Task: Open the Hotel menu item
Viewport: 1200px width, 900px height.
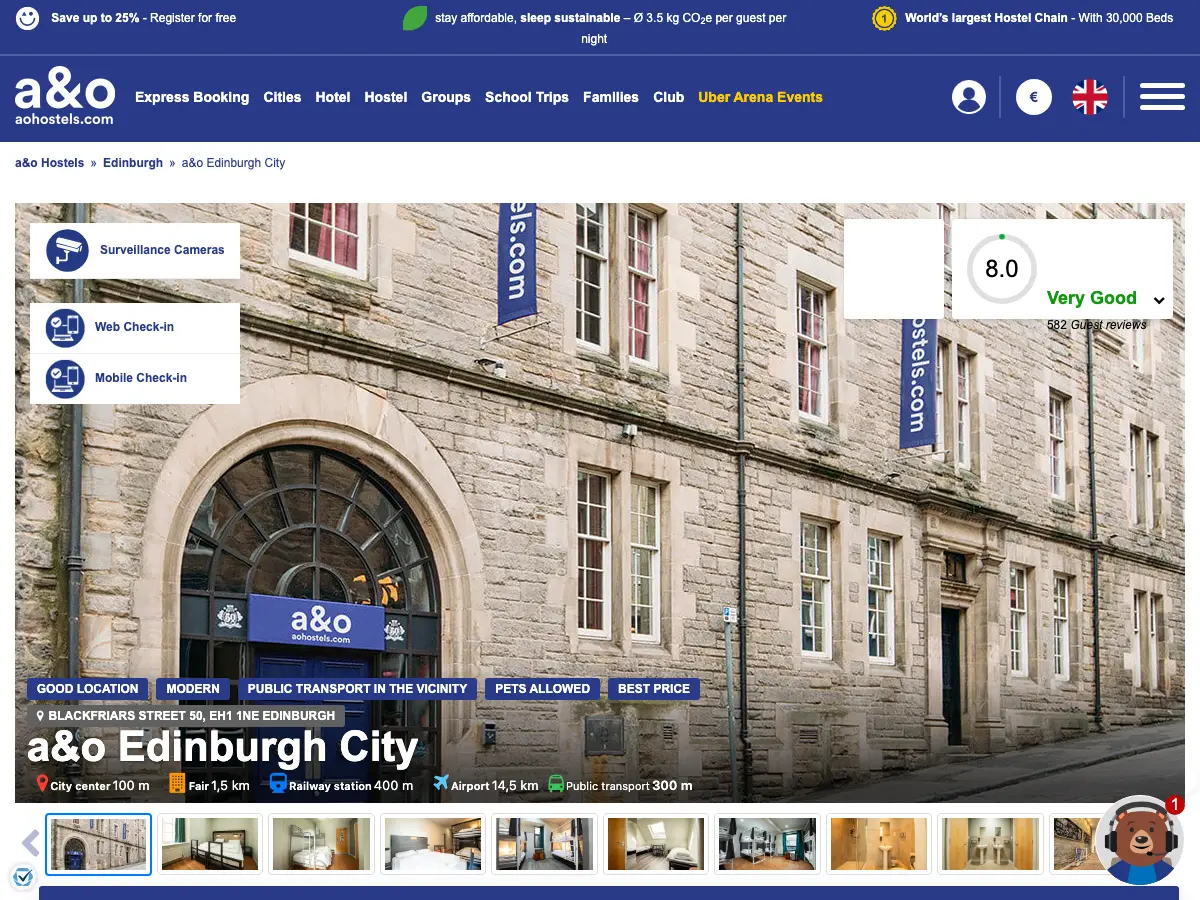Action: pos(333,97)
